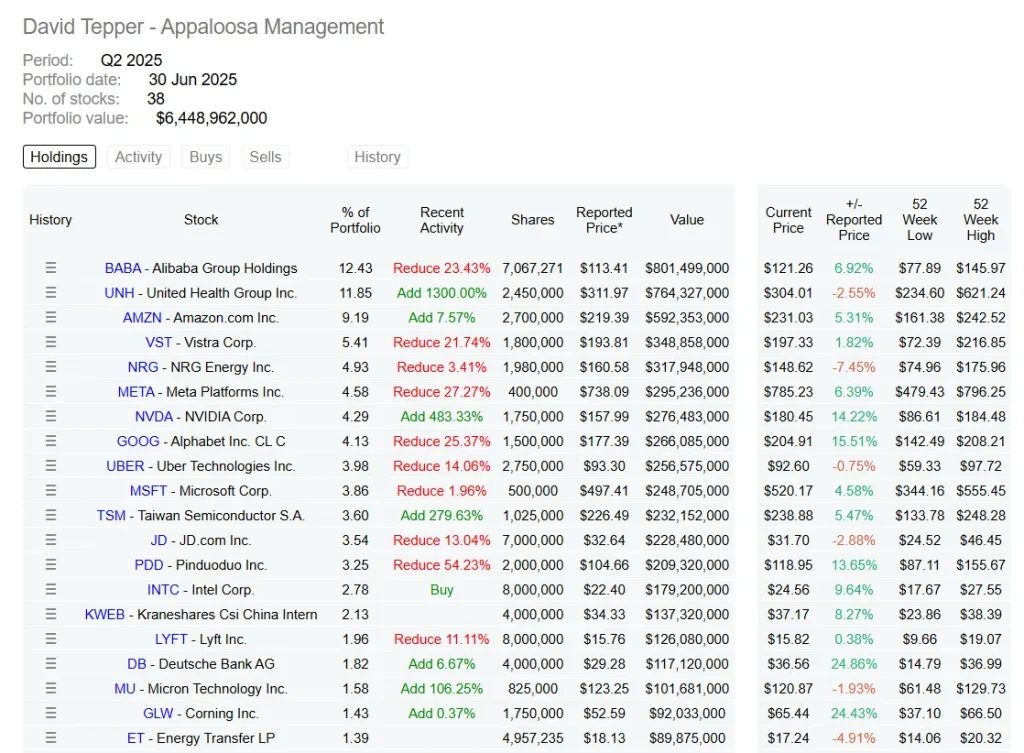
Task: Open the UBER ticker link
Action: click(x=125, y=466)
